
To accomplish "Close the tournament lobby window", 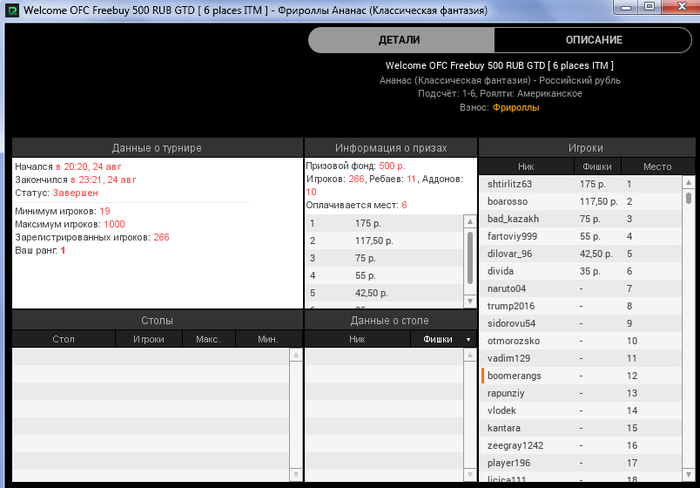I will click(681, 7).
